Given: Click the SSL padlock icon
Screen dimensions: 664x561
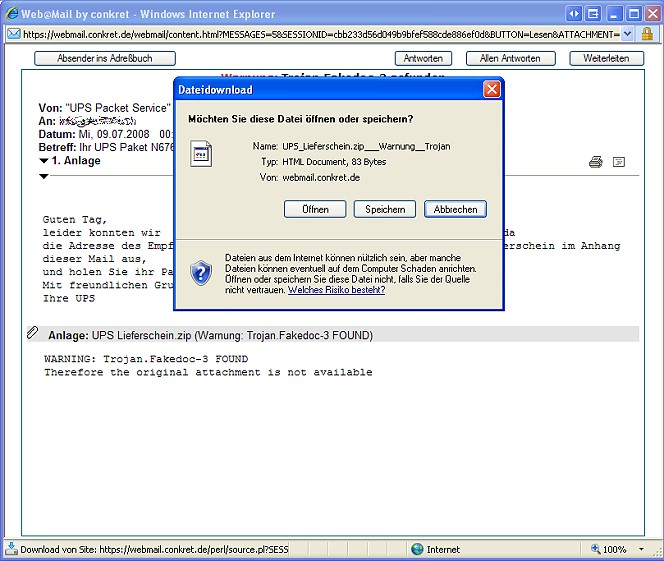Looking at the screenshot, I should (x=647, y=34).
